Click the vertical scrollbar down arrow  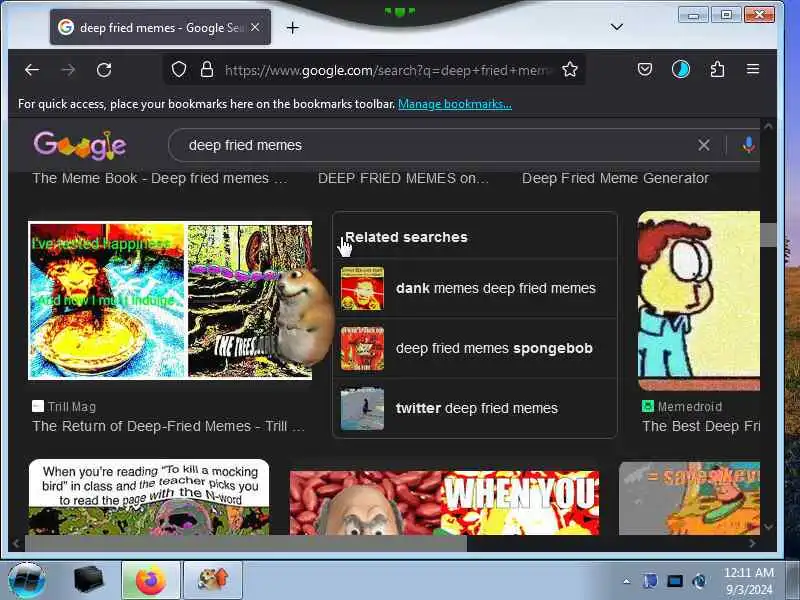(768, 527)
